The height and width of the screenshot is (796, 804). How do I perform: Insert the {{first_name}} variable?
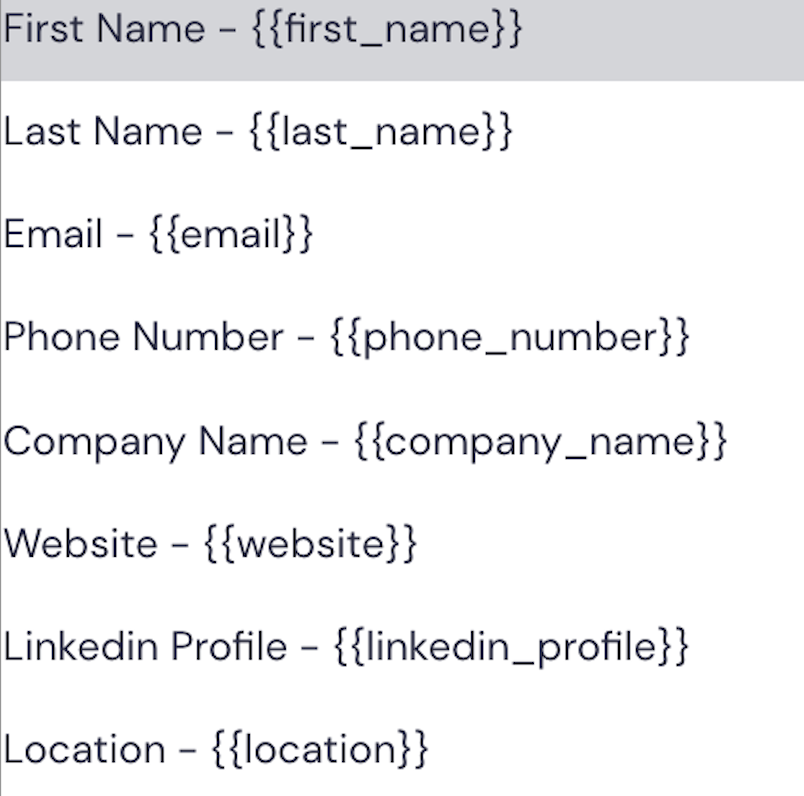(x=386, y=30)
